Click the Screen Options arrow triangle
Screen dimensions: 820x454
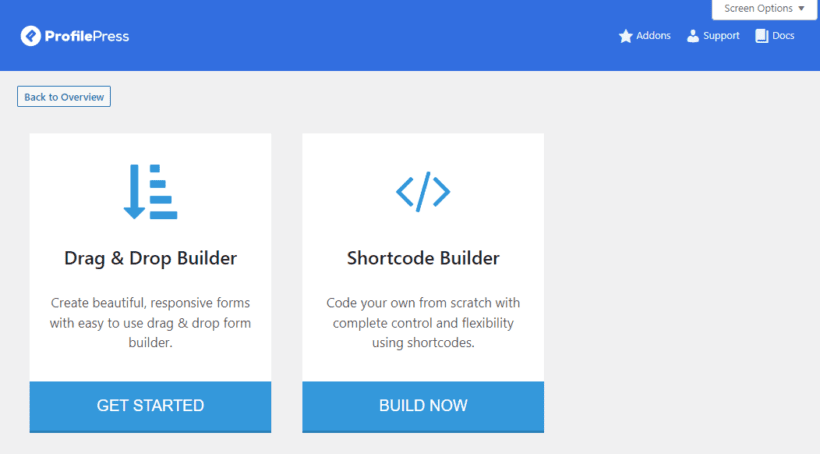click(x=801, y=9)
